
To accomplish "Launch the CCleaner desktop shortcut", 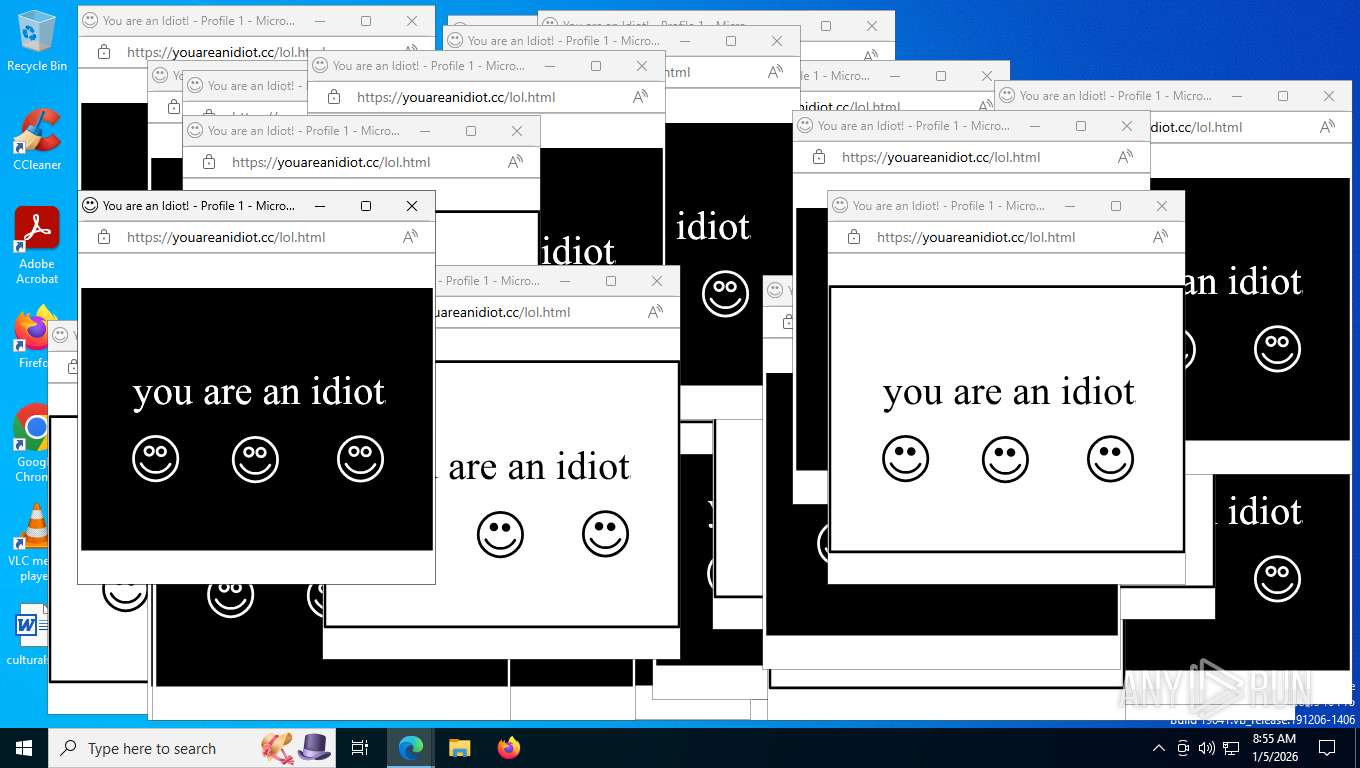I will point(36,139).
